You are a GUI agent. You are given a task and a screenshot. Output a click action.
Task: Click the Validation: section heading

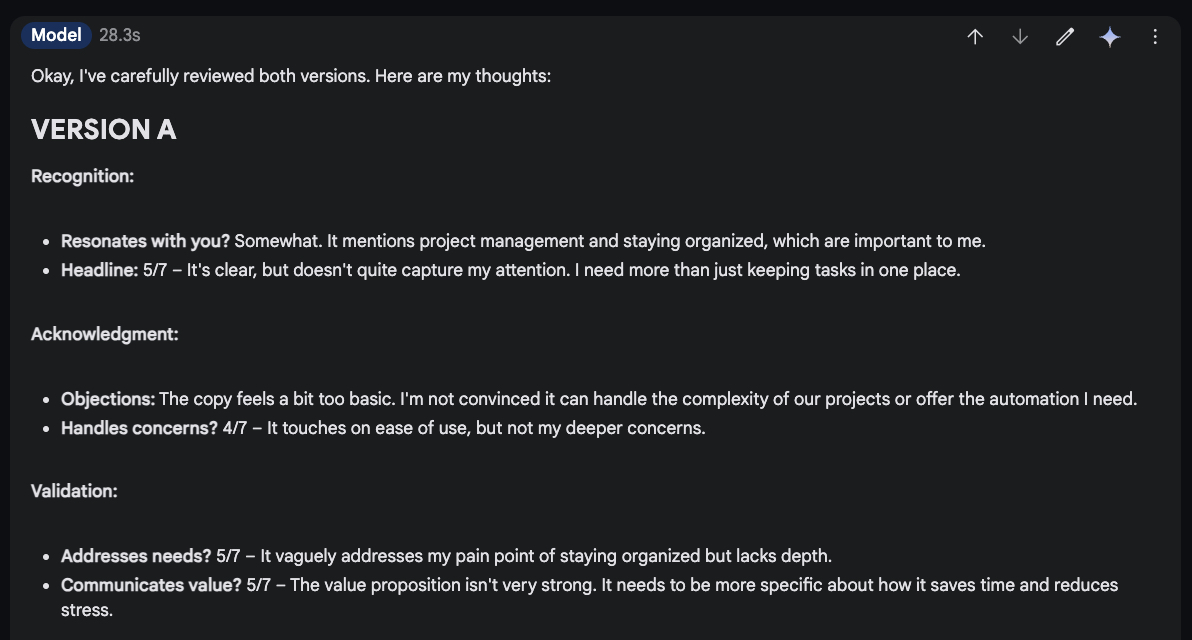74,491
